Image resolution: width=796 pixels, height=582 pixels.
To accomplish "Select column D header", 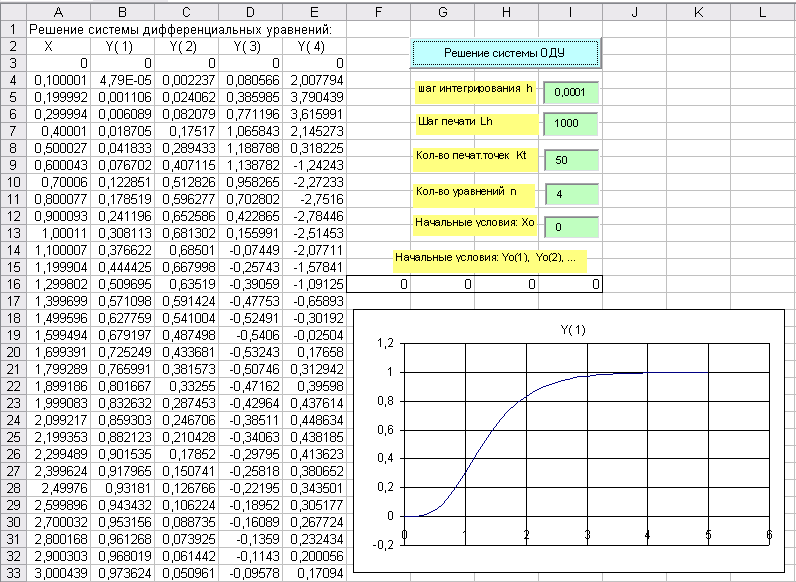I will [x=250, y=12].
